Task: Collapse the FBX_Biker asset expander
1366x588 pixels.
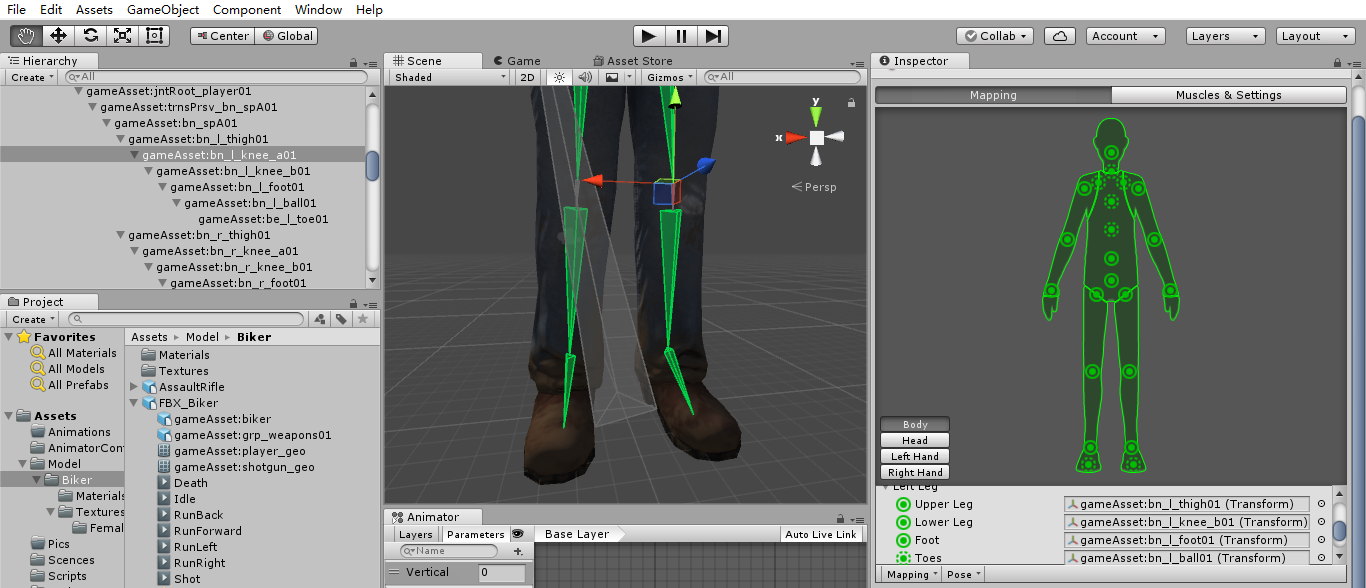Action: coord(134,403)
